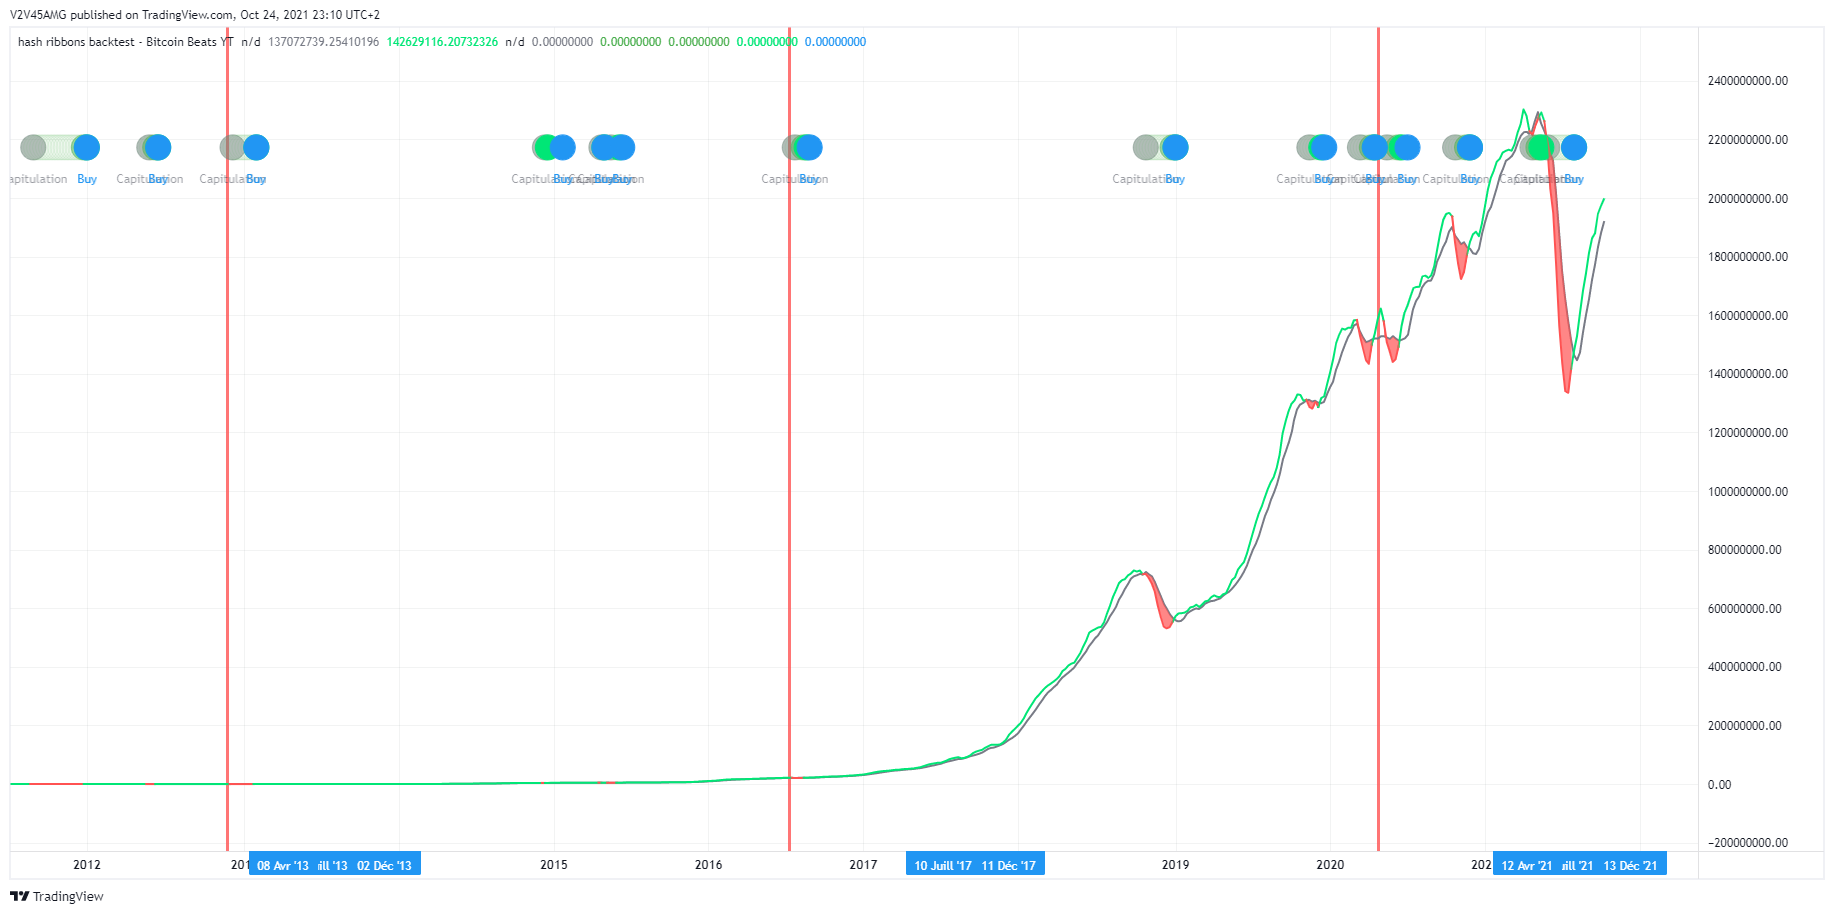Click the 1600000000.00 price scale label

pos(1748,316)
